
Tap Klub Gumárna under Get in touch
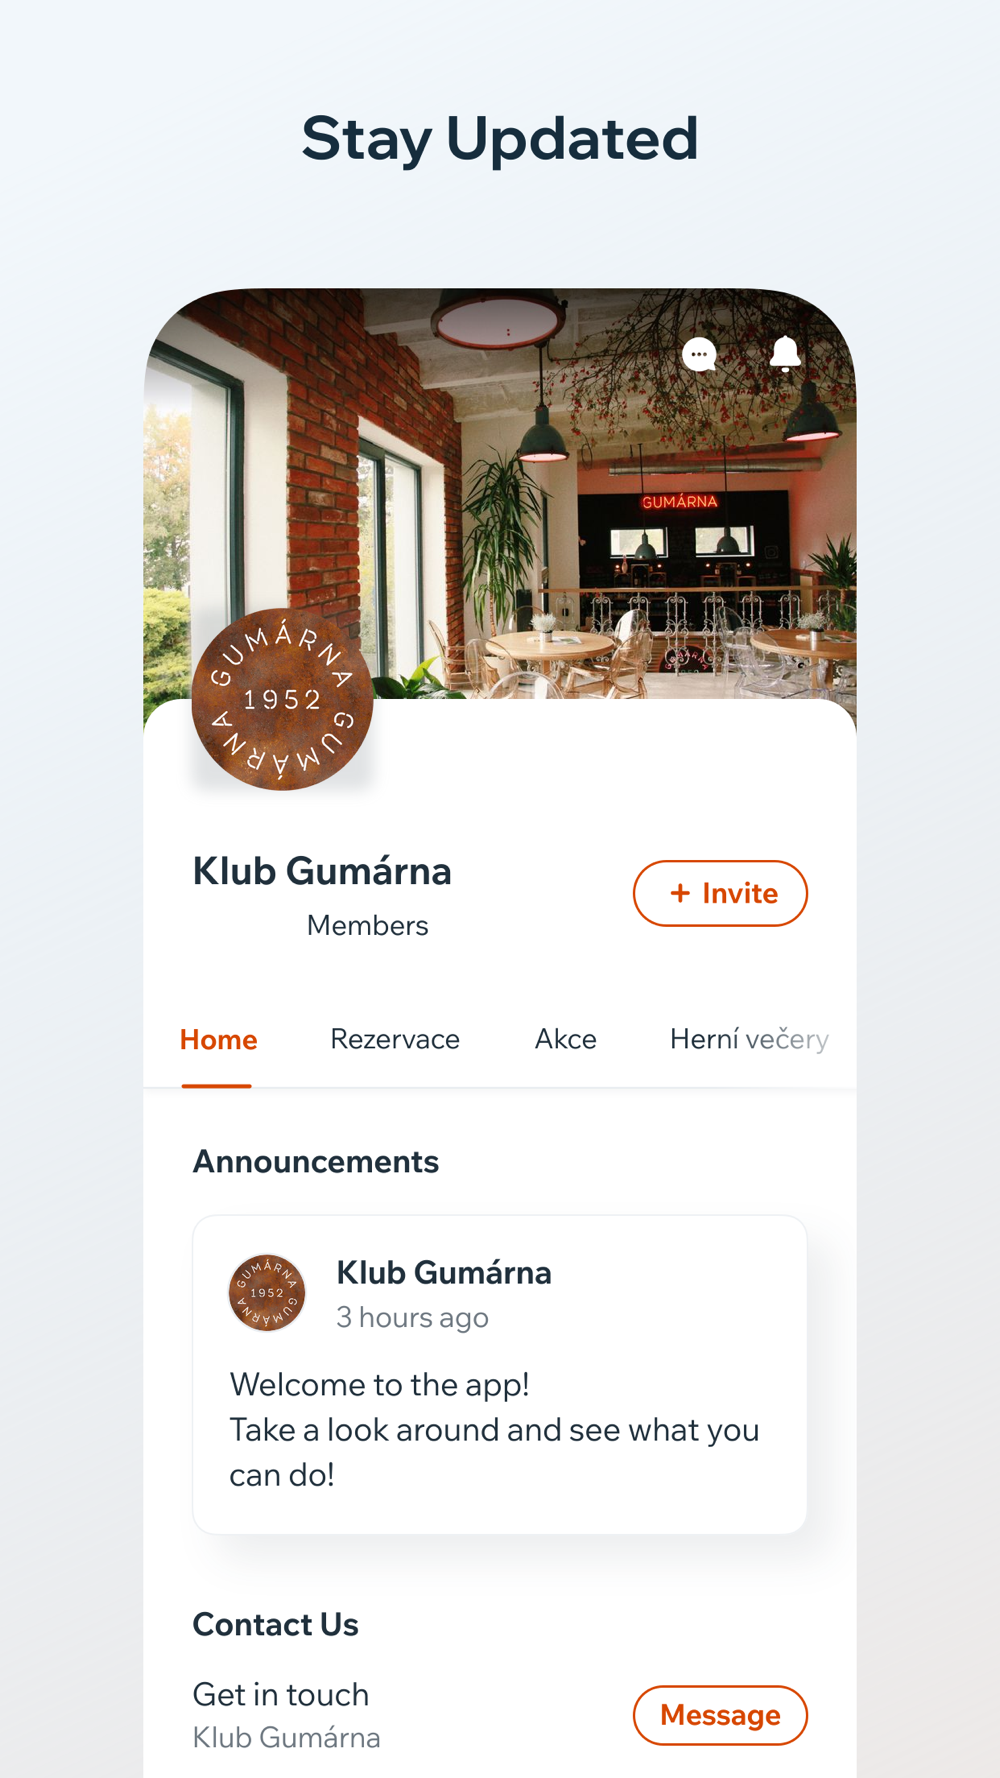click(x=287, y=1738)
